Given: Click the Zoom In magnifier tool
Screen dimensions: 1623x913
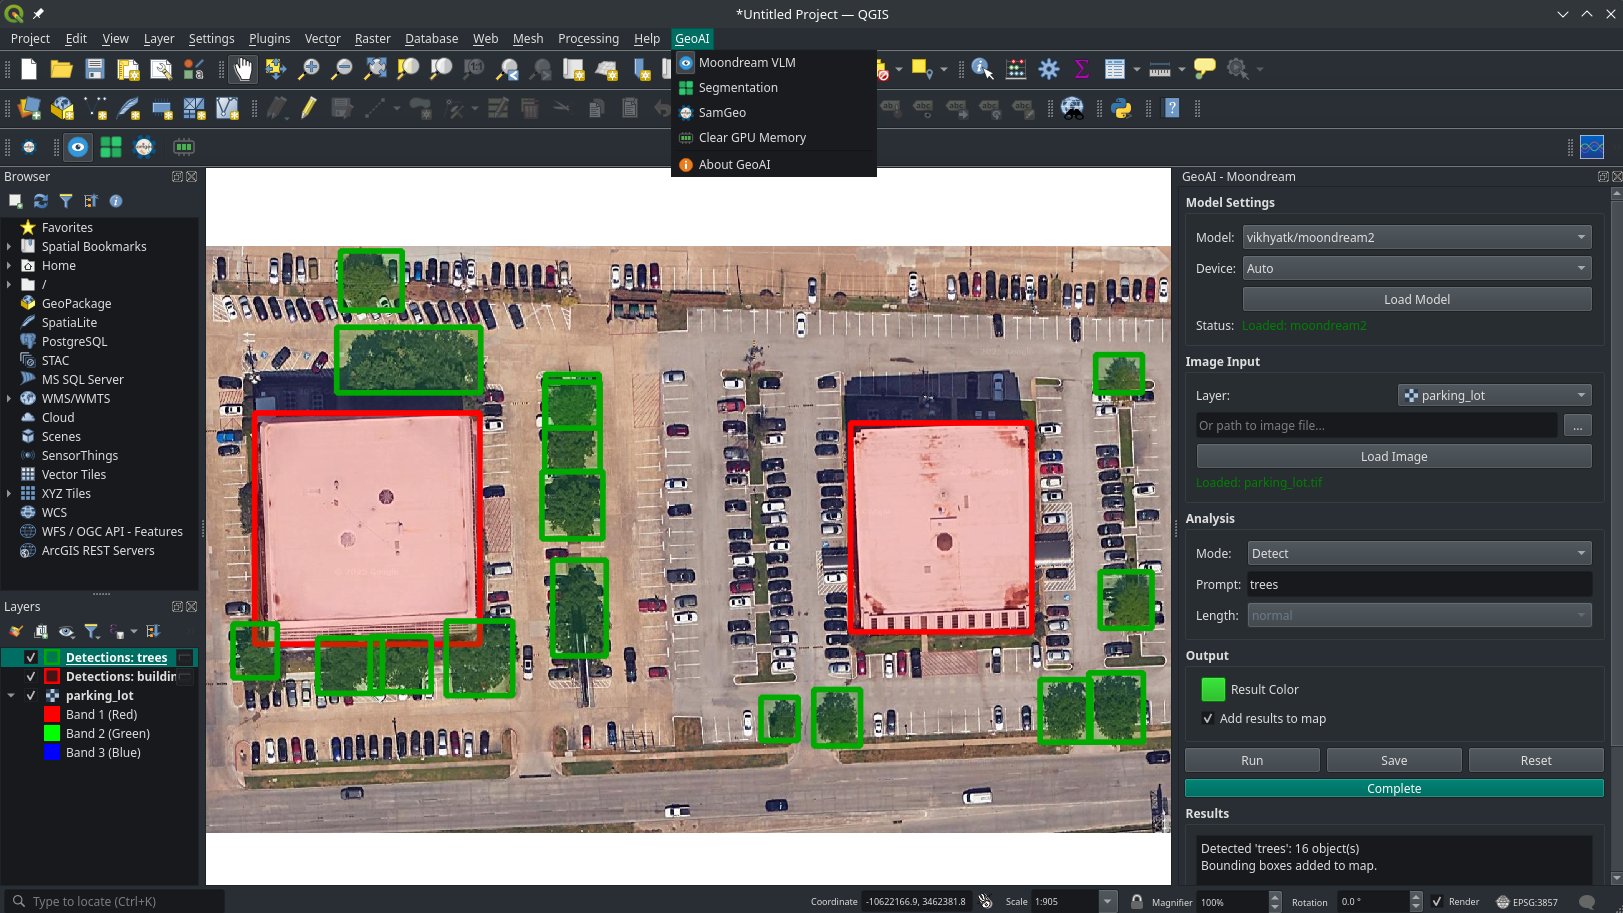Looking at the screenshot, I should coord(309,69).
